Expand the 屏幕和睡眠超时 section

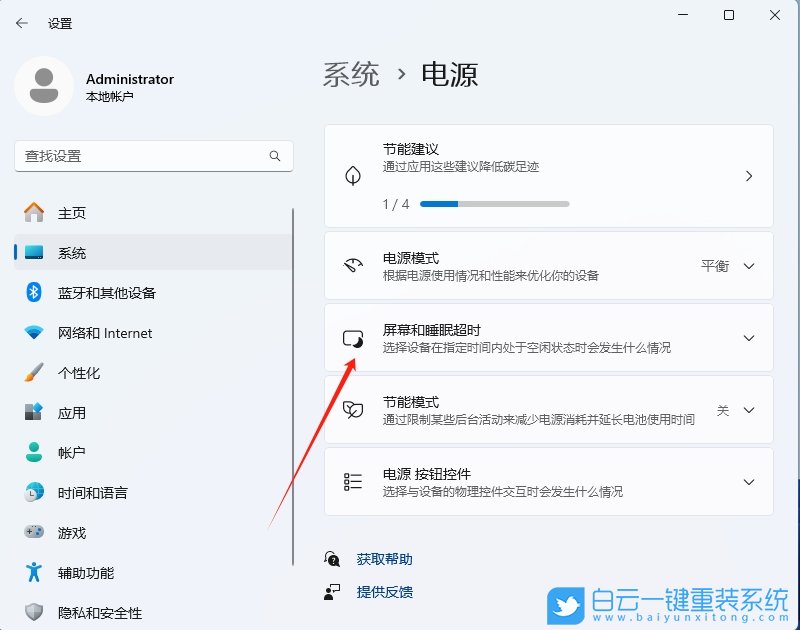pos(749,338)
